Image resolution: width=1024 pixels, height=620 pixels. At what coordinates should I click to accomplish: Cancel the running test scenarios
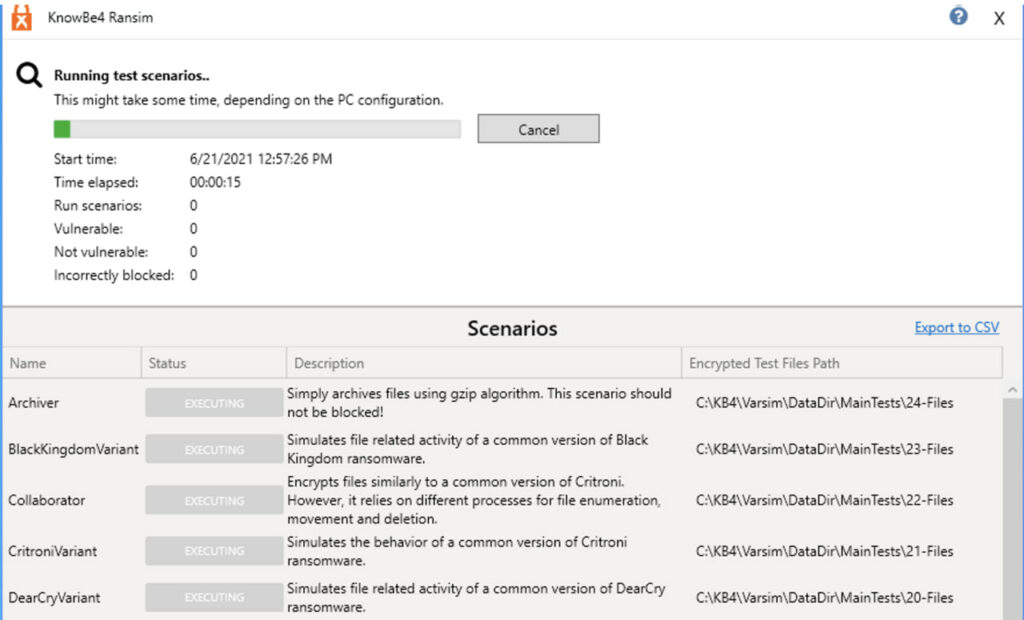tap(538, 129)
